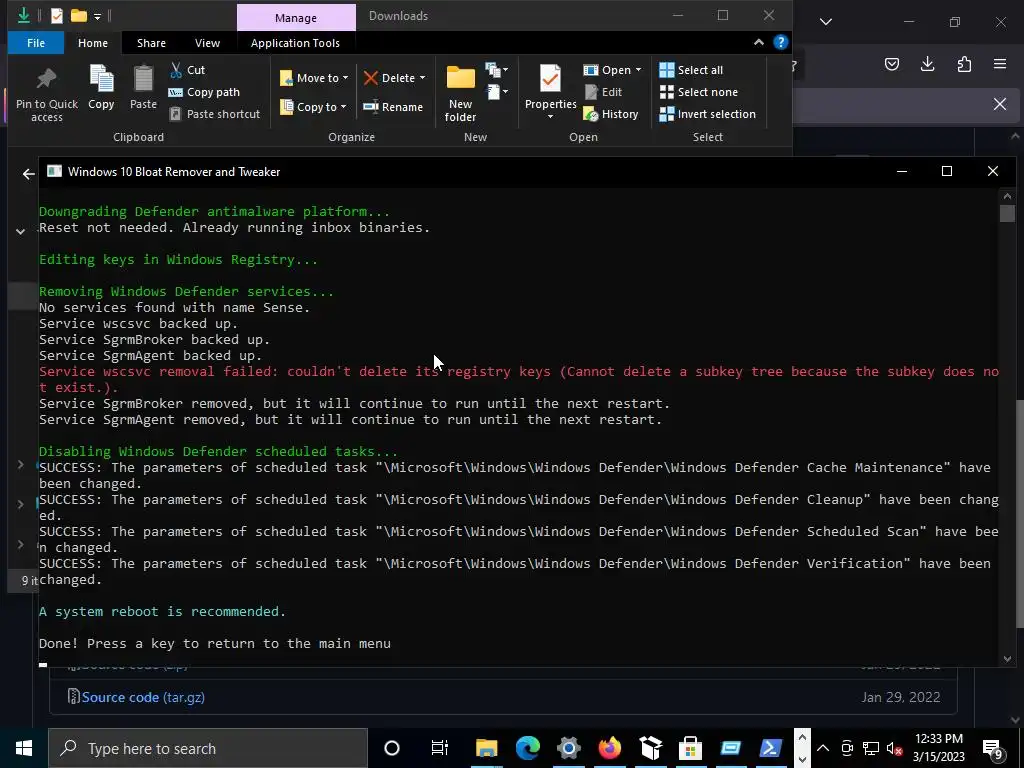Click Edit in Open group
This screenshot has width=1024, height=768.
tap(603, 92)
